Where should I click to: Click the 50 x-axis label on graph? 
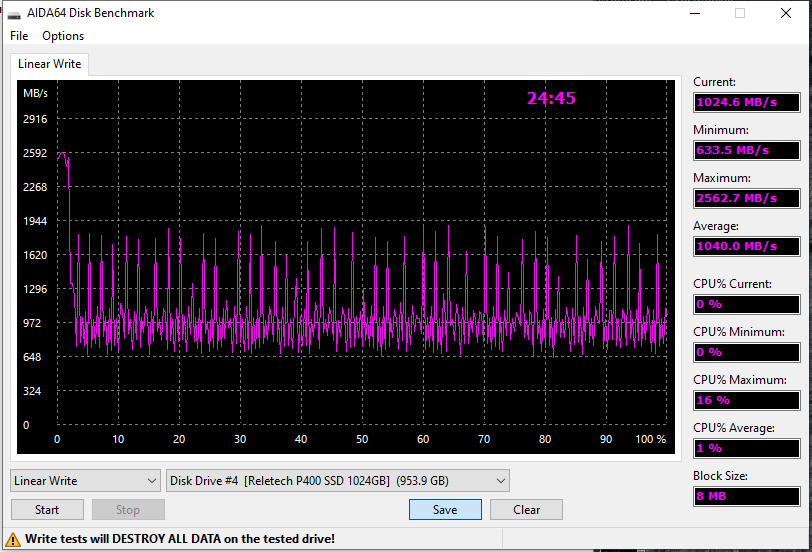(x=362, y=439)
